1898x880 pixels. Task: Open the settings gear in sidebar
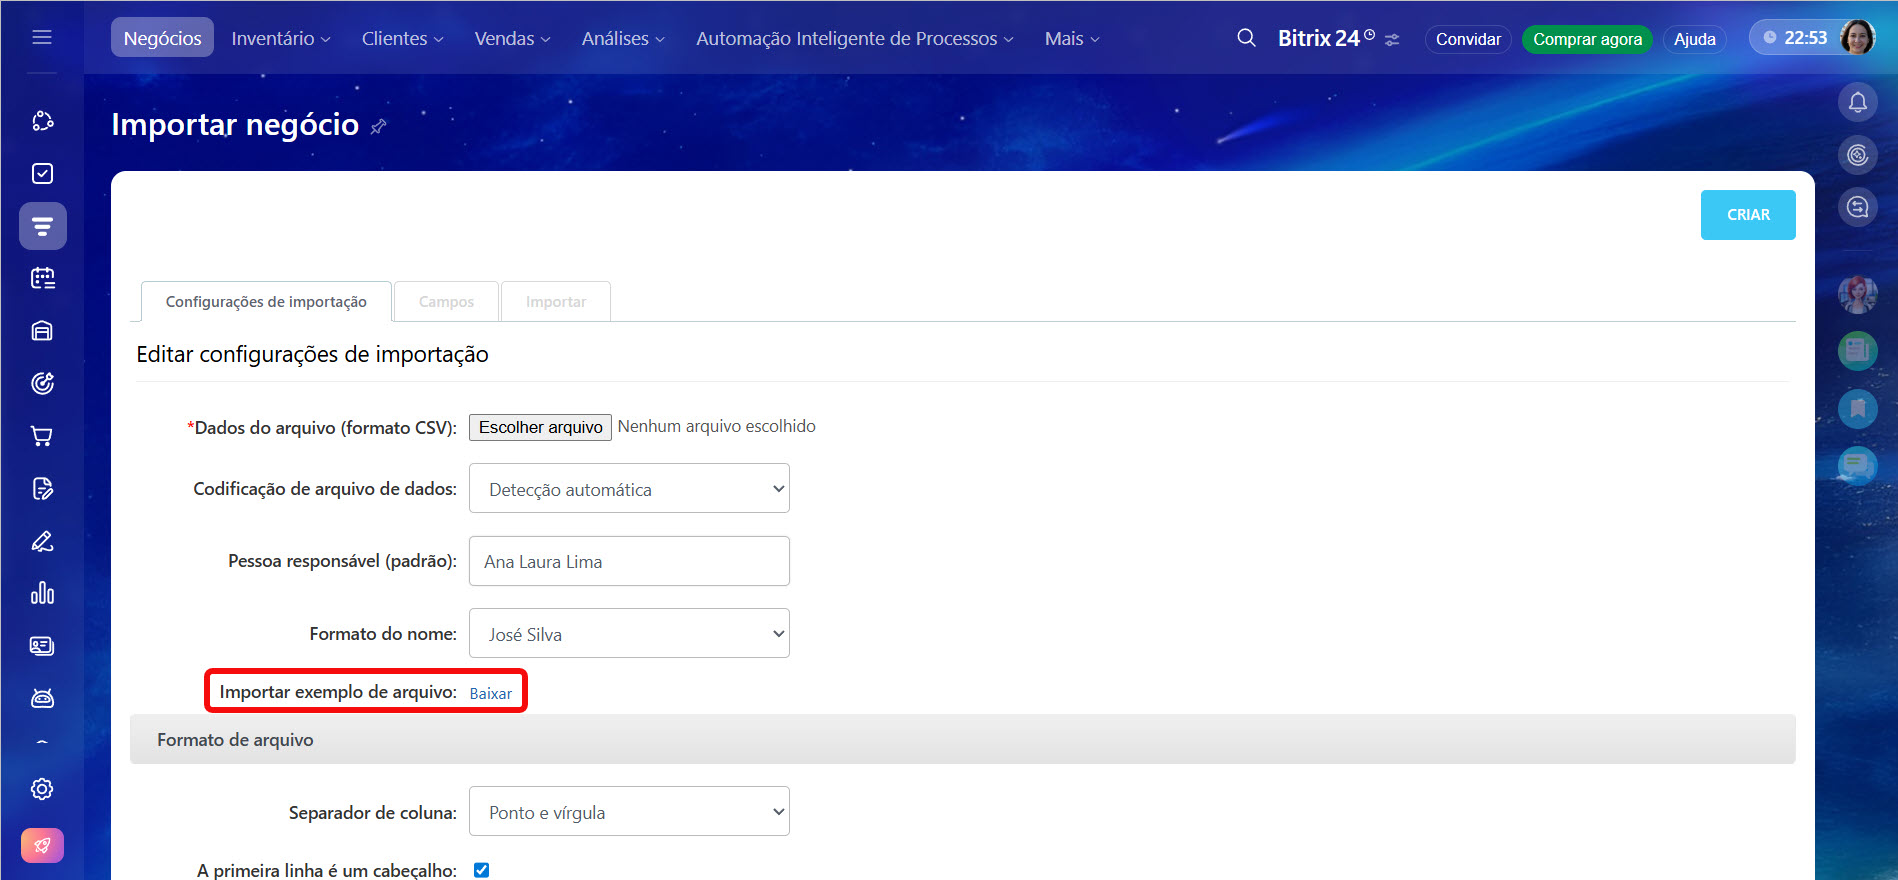pos(42,789)
